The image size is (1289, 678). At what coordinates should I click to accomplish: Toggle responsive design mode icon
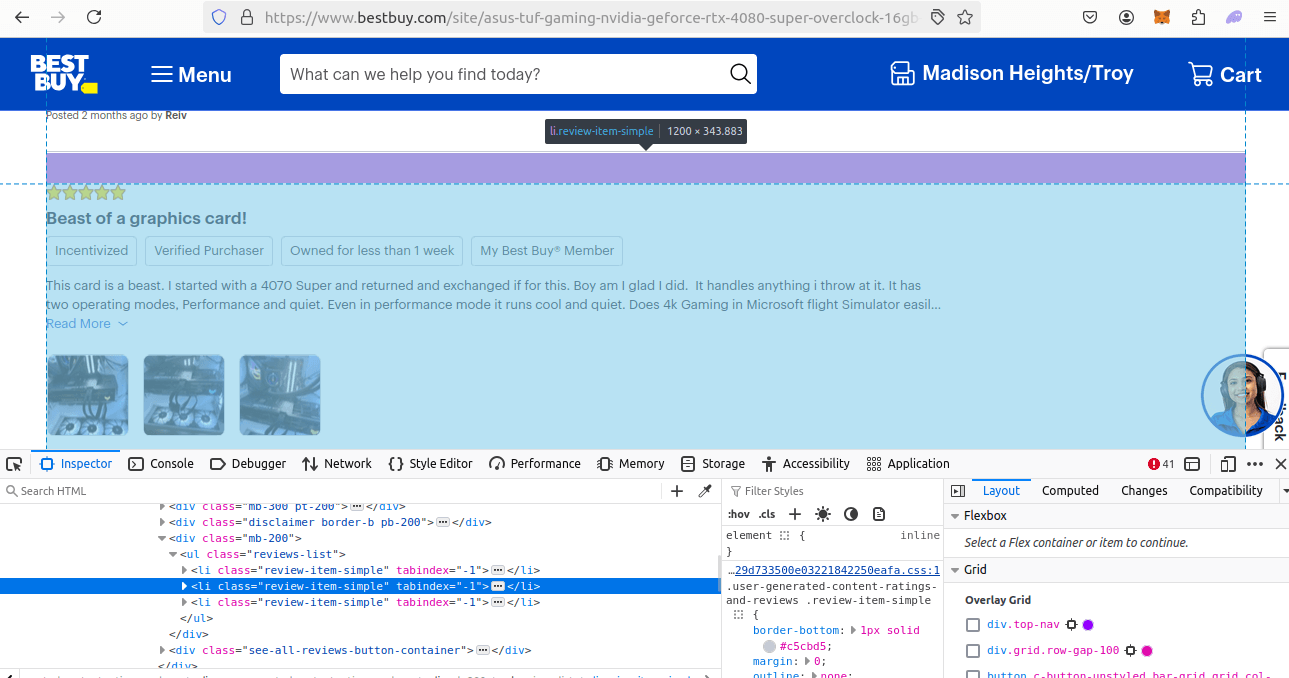click(1228, 464)
